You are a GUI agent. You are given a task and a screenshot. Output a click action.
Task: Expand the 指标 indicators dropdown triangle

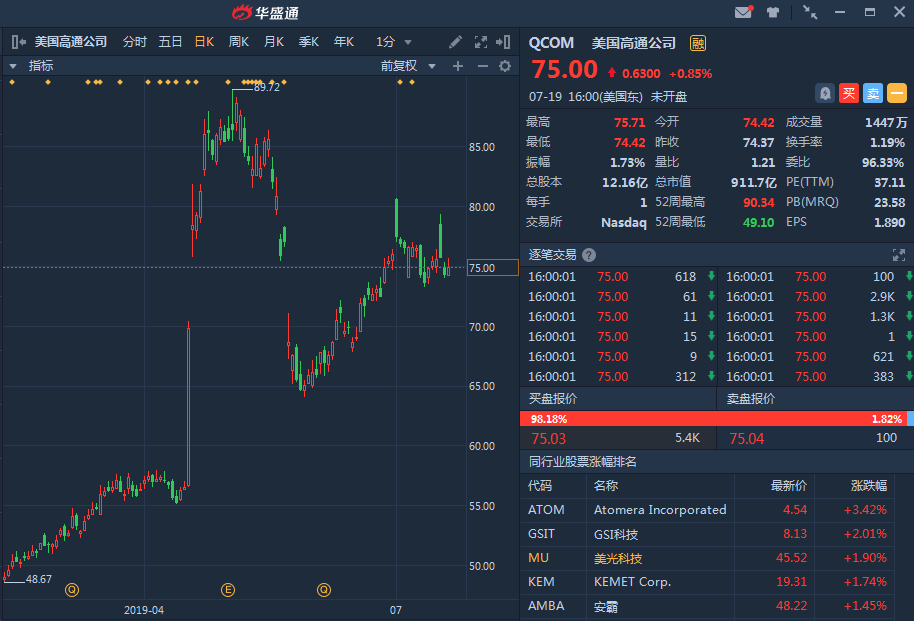[x=13, y=66]
